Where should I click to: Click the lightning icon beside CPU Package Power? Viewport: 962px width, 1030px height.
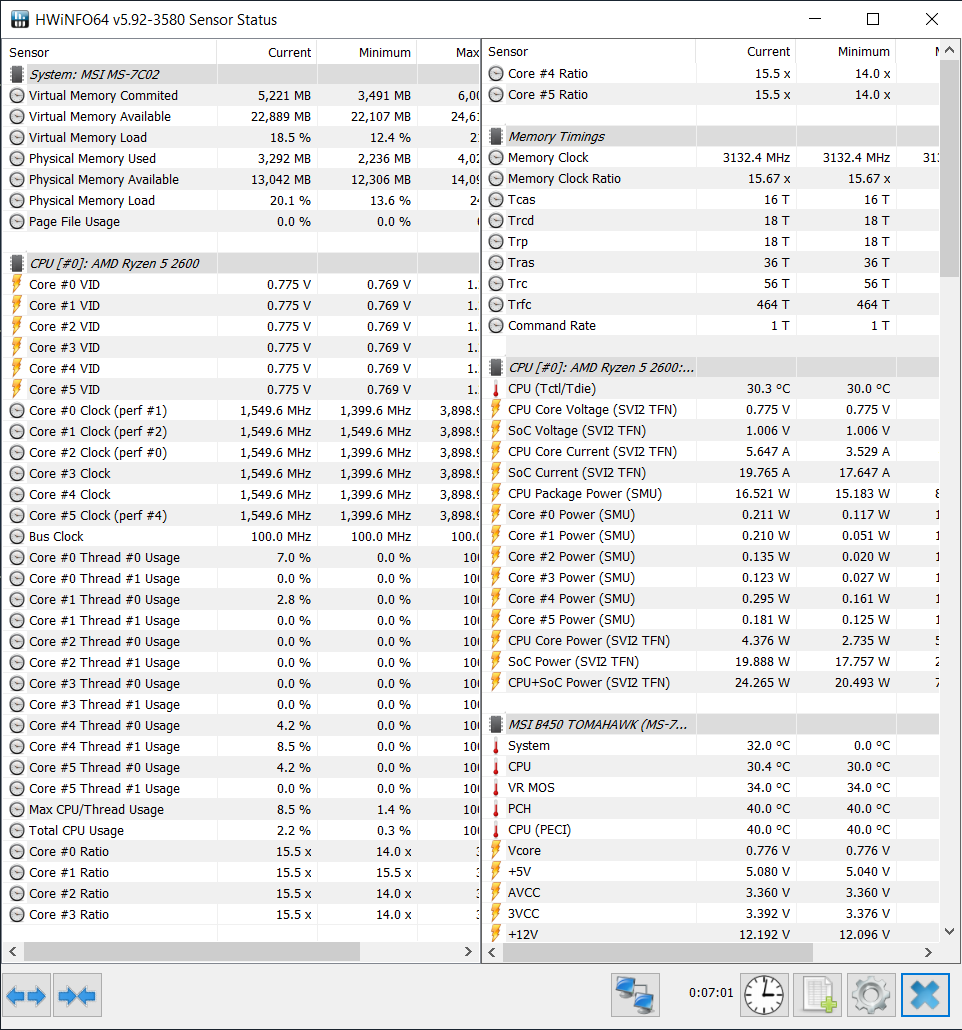[496, 494]
